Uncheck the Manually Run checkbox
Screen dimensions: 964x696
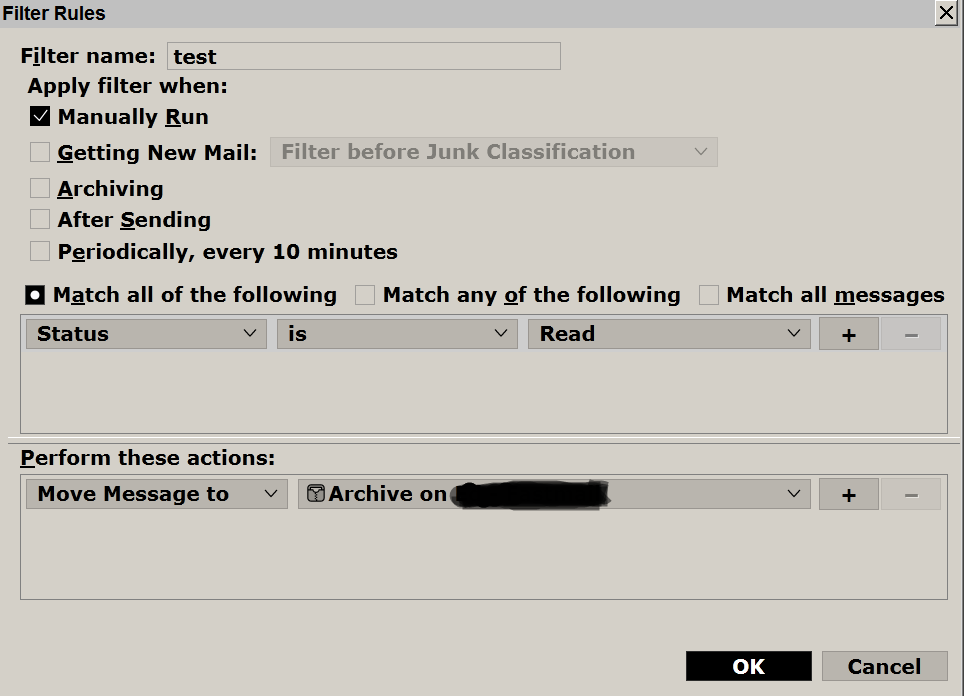[x=40, y=117]
